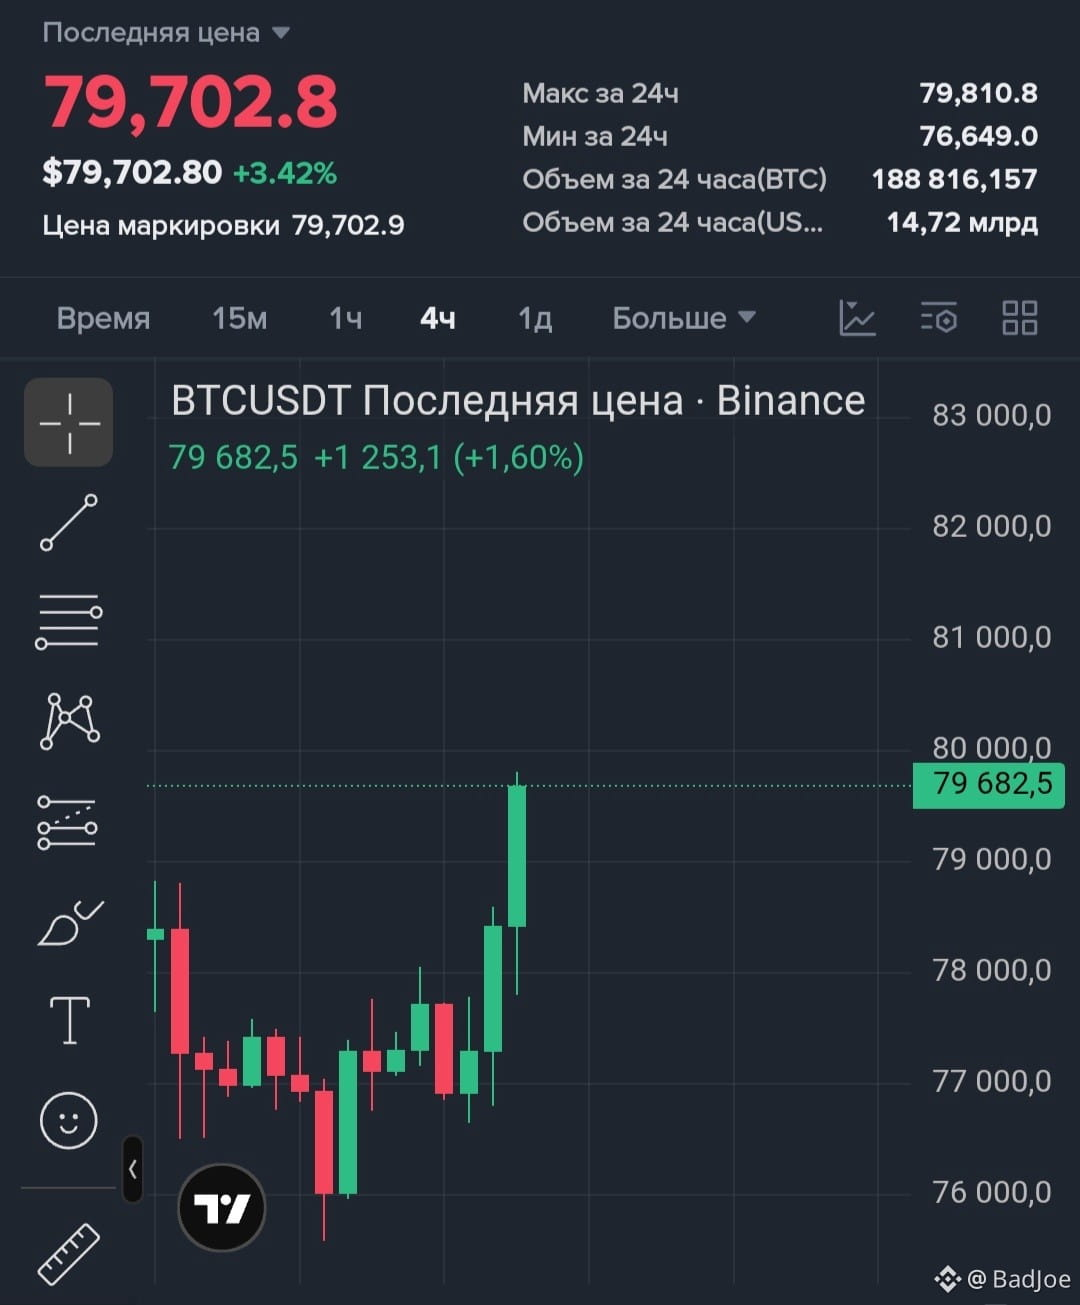Click the Цена маркировки 79,702.9 text
1080x1305 pixels.
click(x=223, y=225)
